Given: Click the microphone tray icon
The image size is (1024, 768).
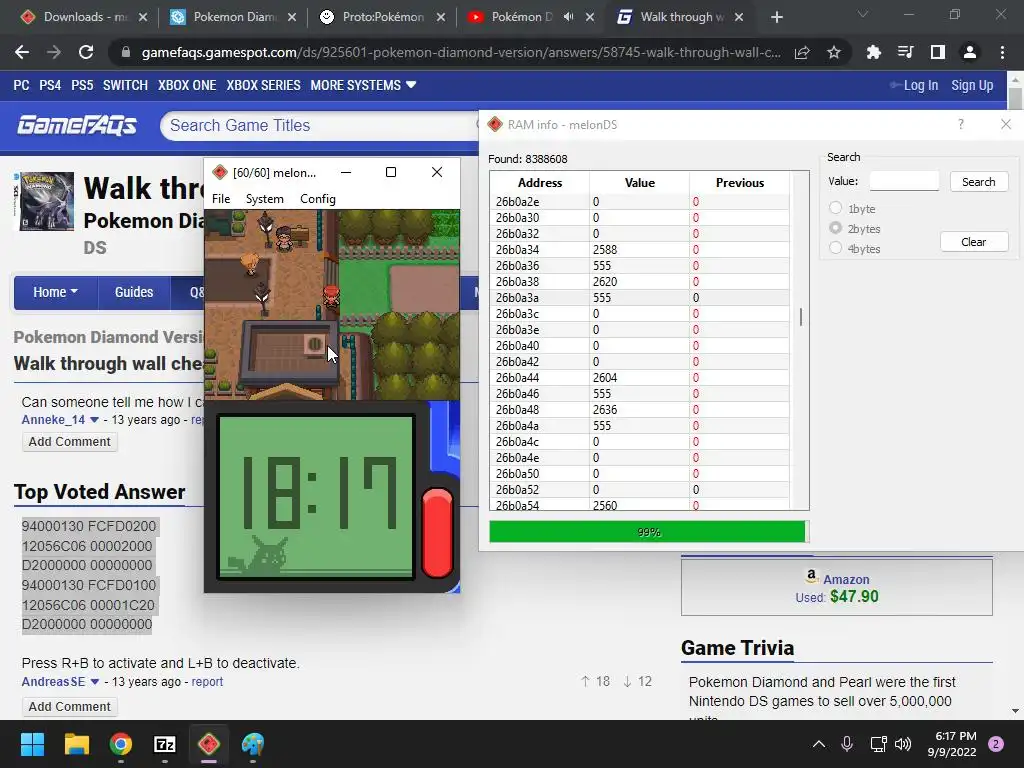Looking at the screenshot, I should pyautogui.click(x=847, y=744).
